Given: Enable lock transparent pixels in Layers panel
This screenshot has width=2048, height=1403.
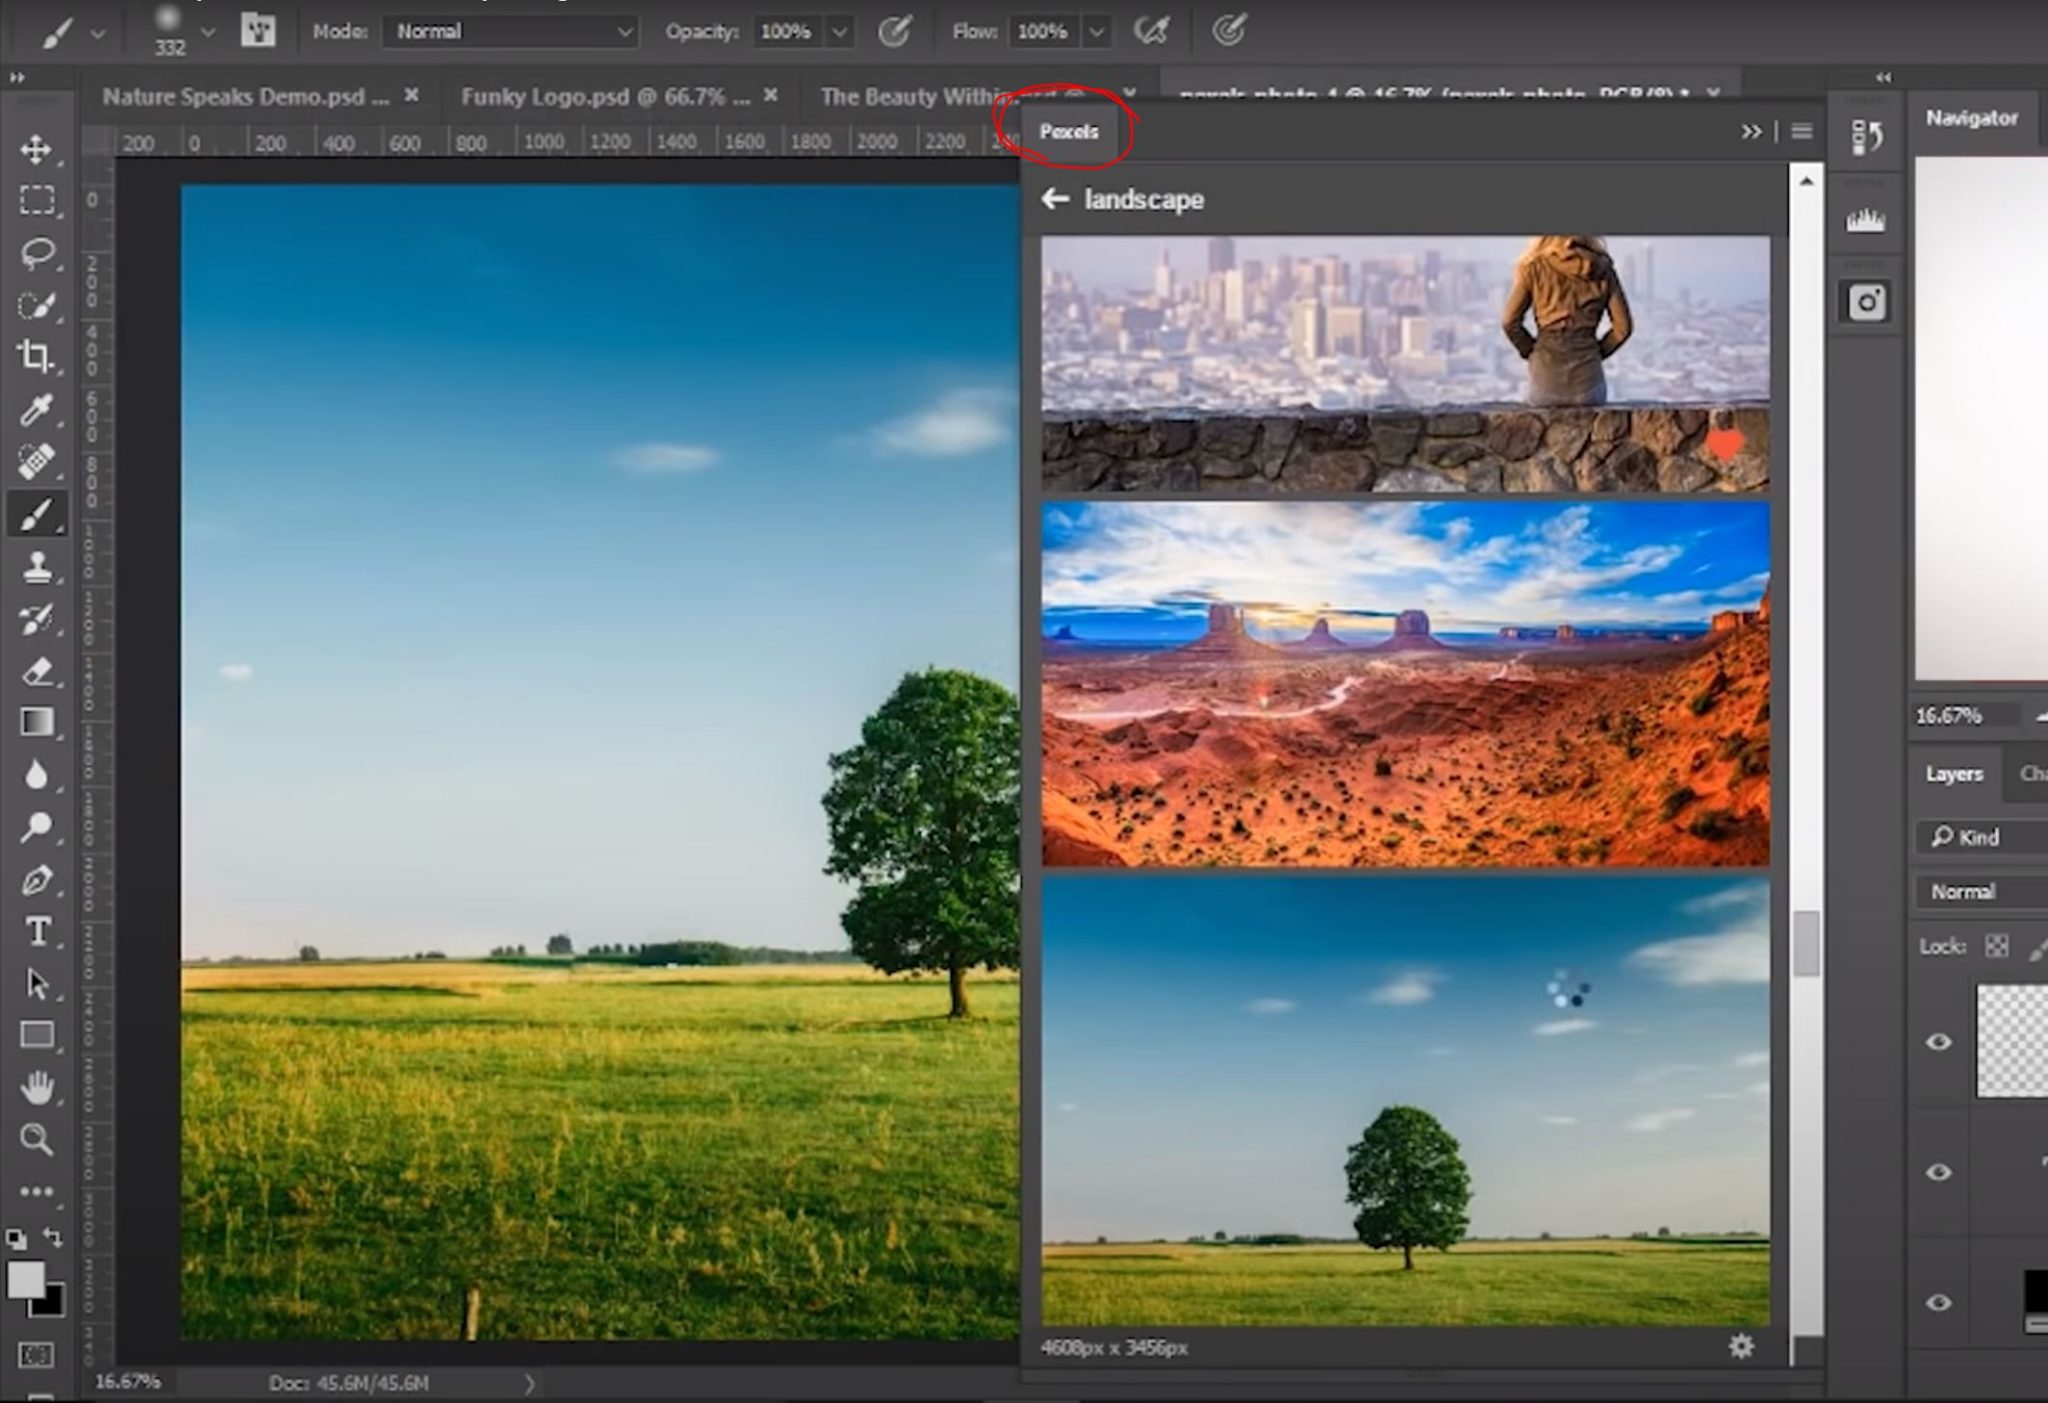Looking at the screenshot, I should point(1996,945).
